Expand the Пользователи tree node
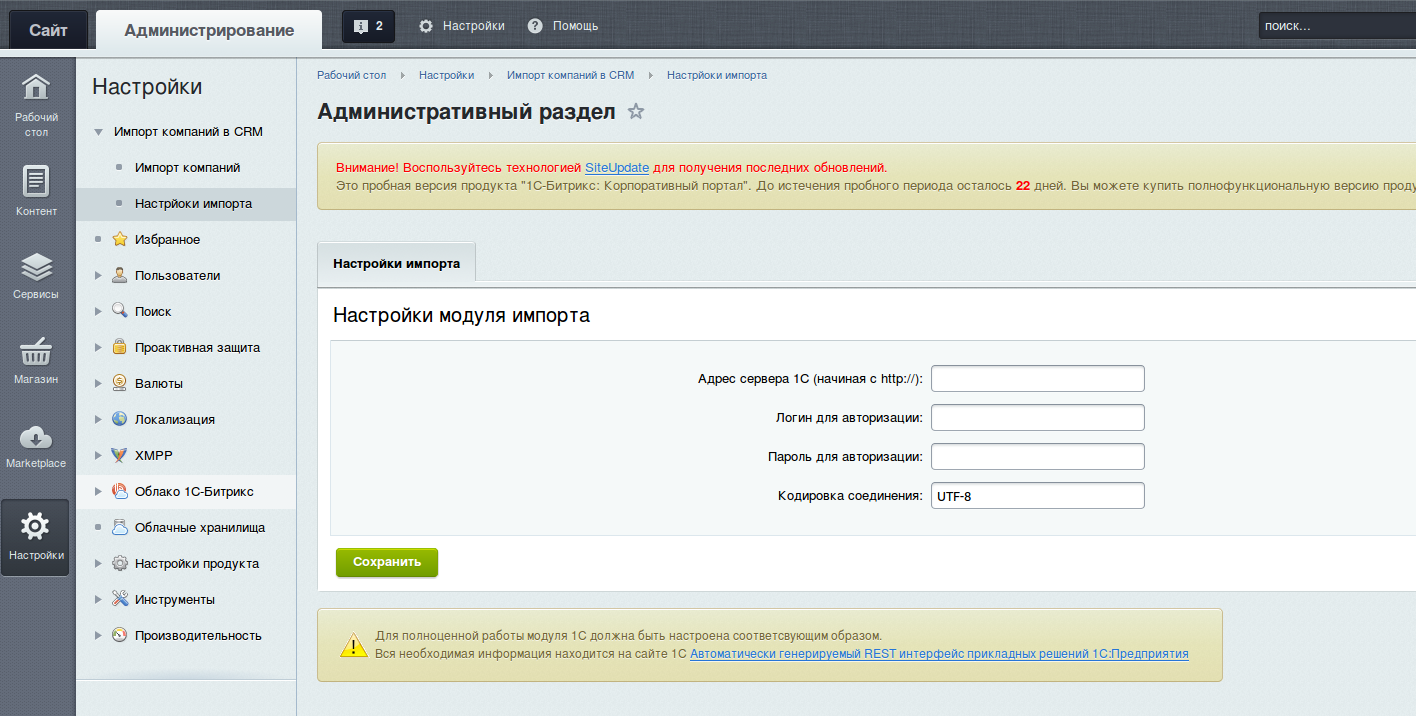Viewport: 1416px width, 716px height. (x=98, y=276)
